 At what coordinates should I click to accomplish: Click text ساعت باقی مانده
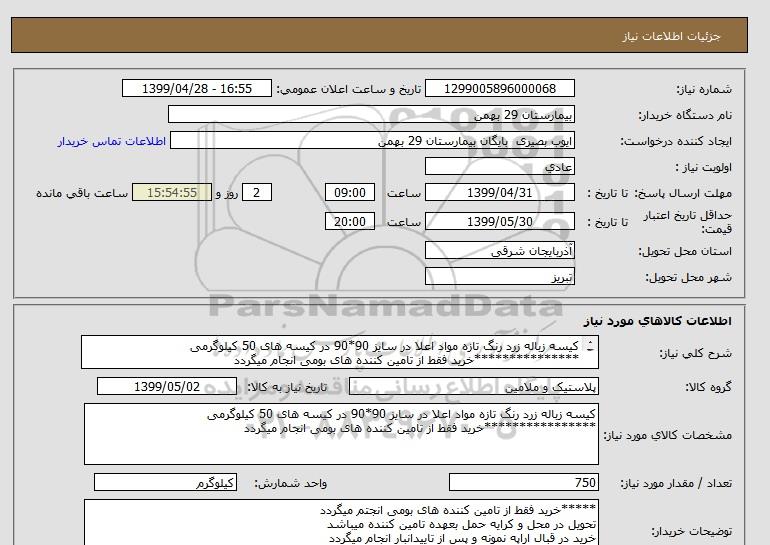(x=82, y=193)
